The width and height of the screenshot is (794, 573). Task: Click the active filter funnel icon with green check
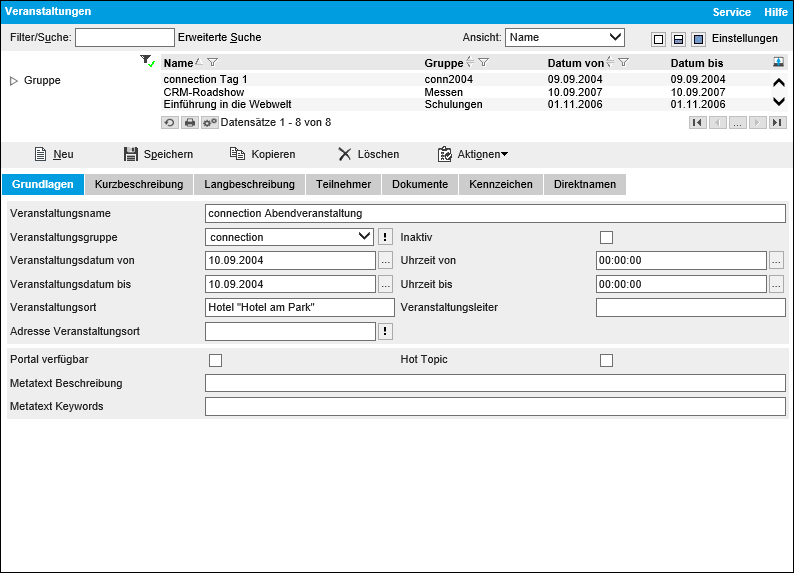[147, 61]
